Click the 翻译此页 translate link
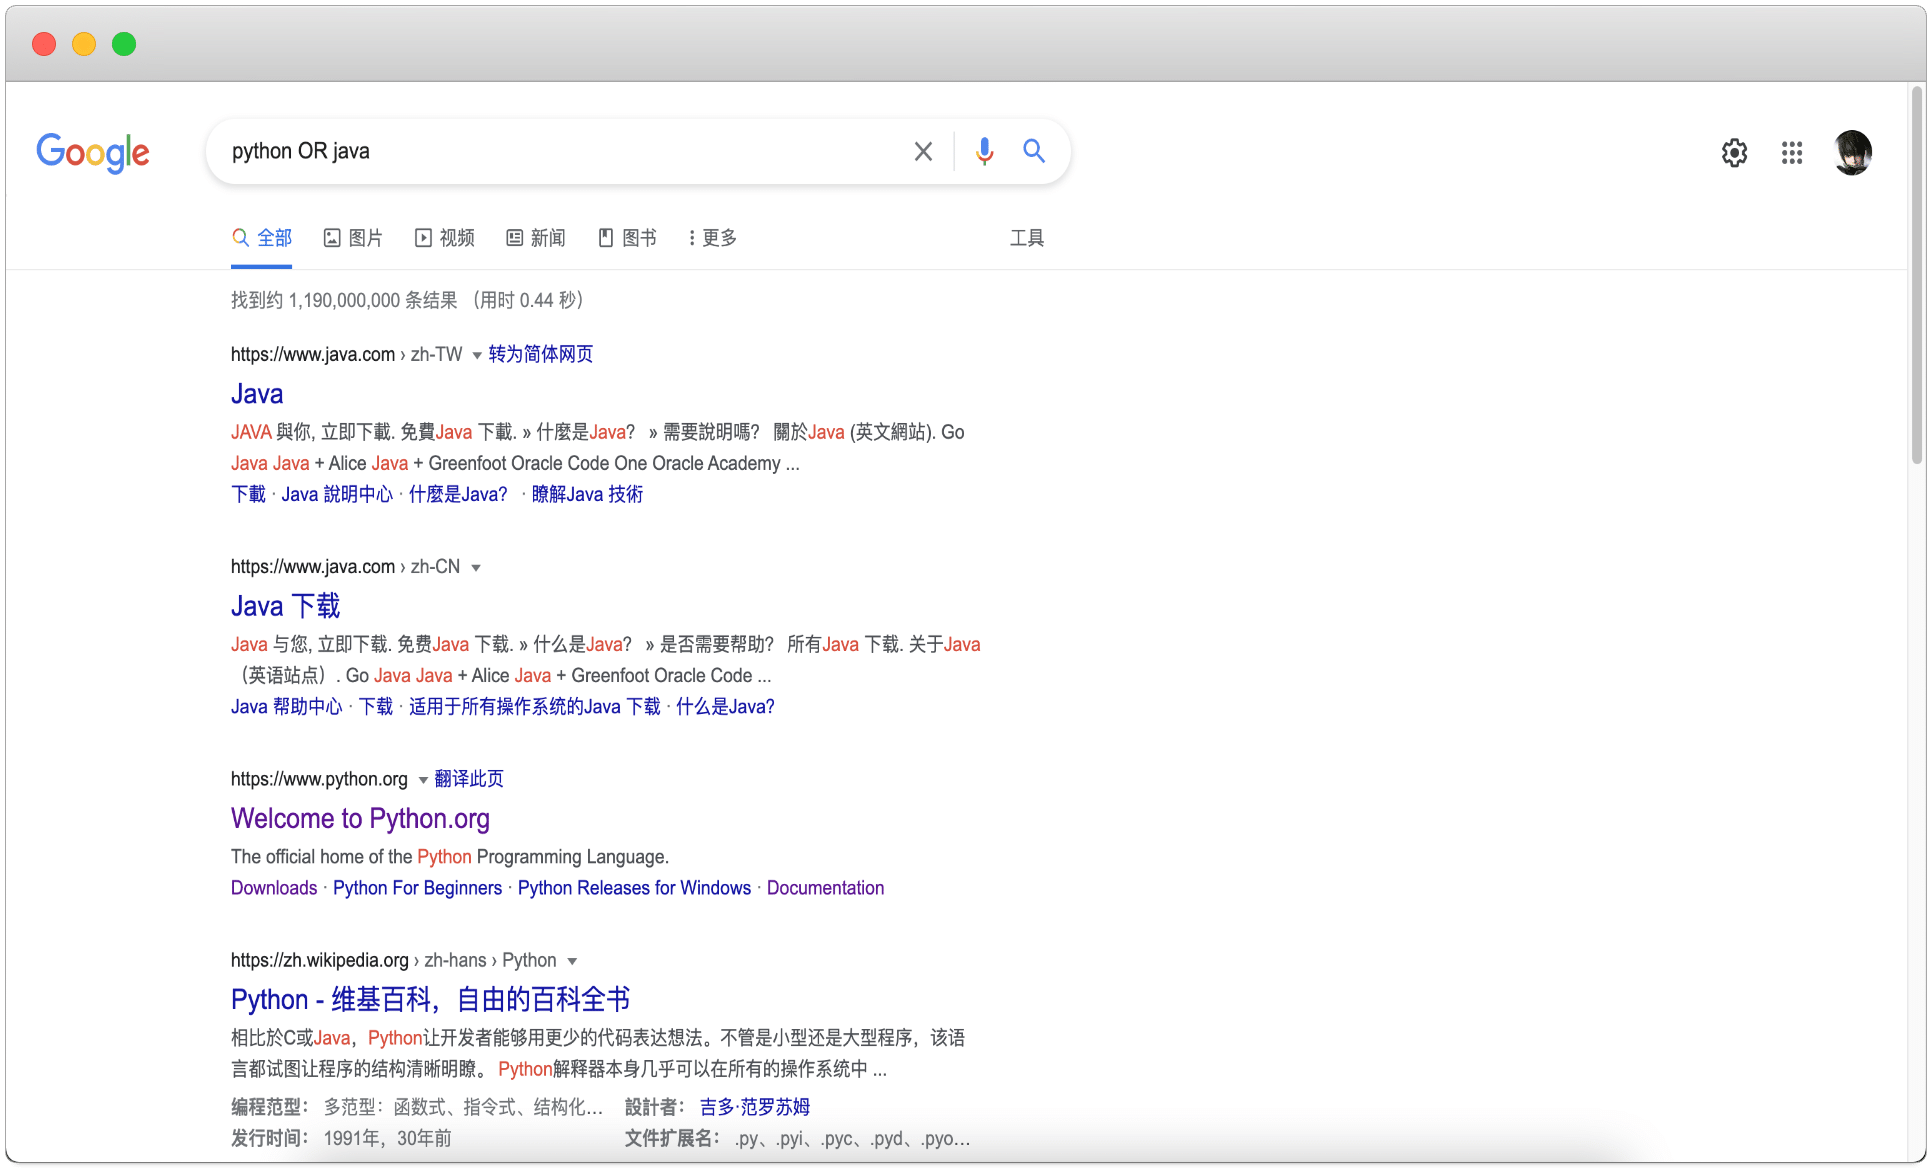The image size is (1932, 1168). [469, 779]
